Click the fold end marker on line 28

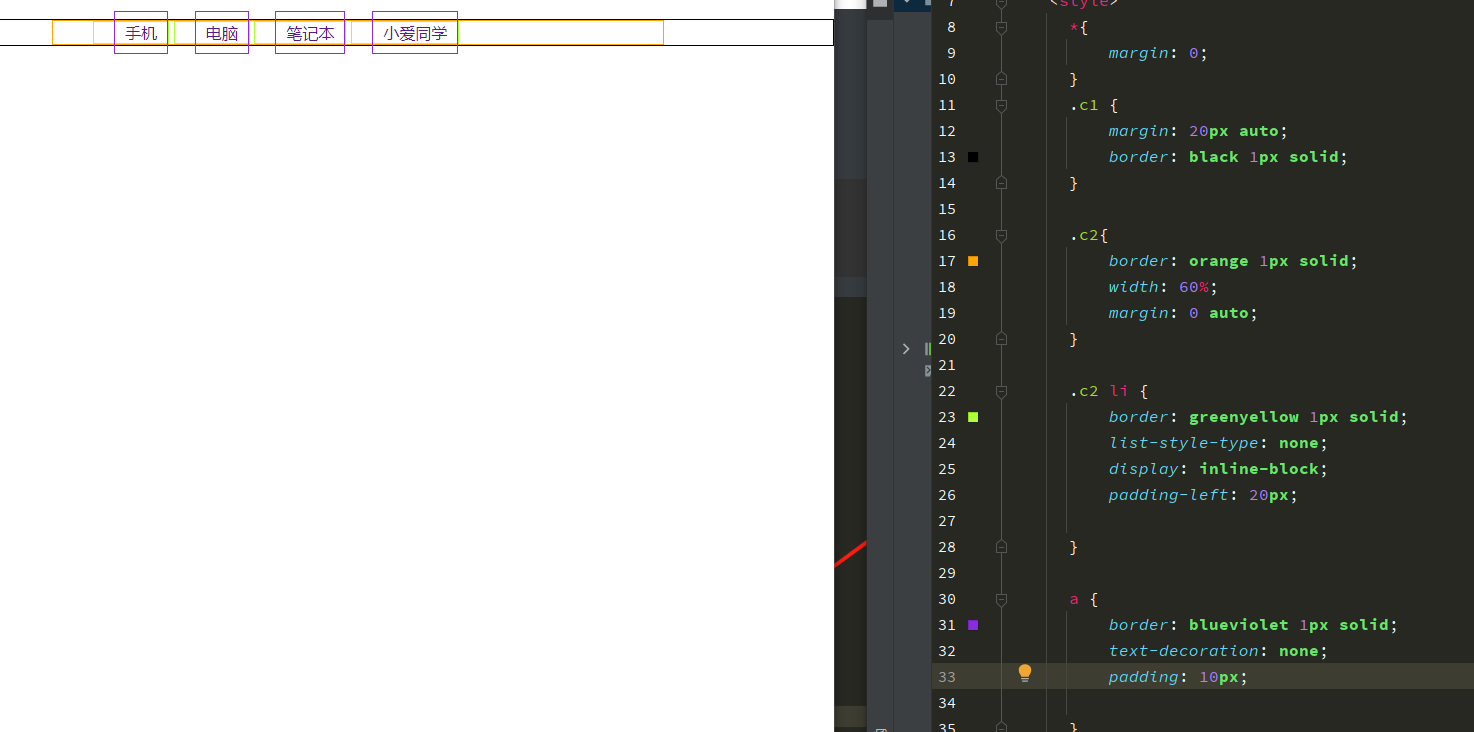click(x=1001, y=547)
